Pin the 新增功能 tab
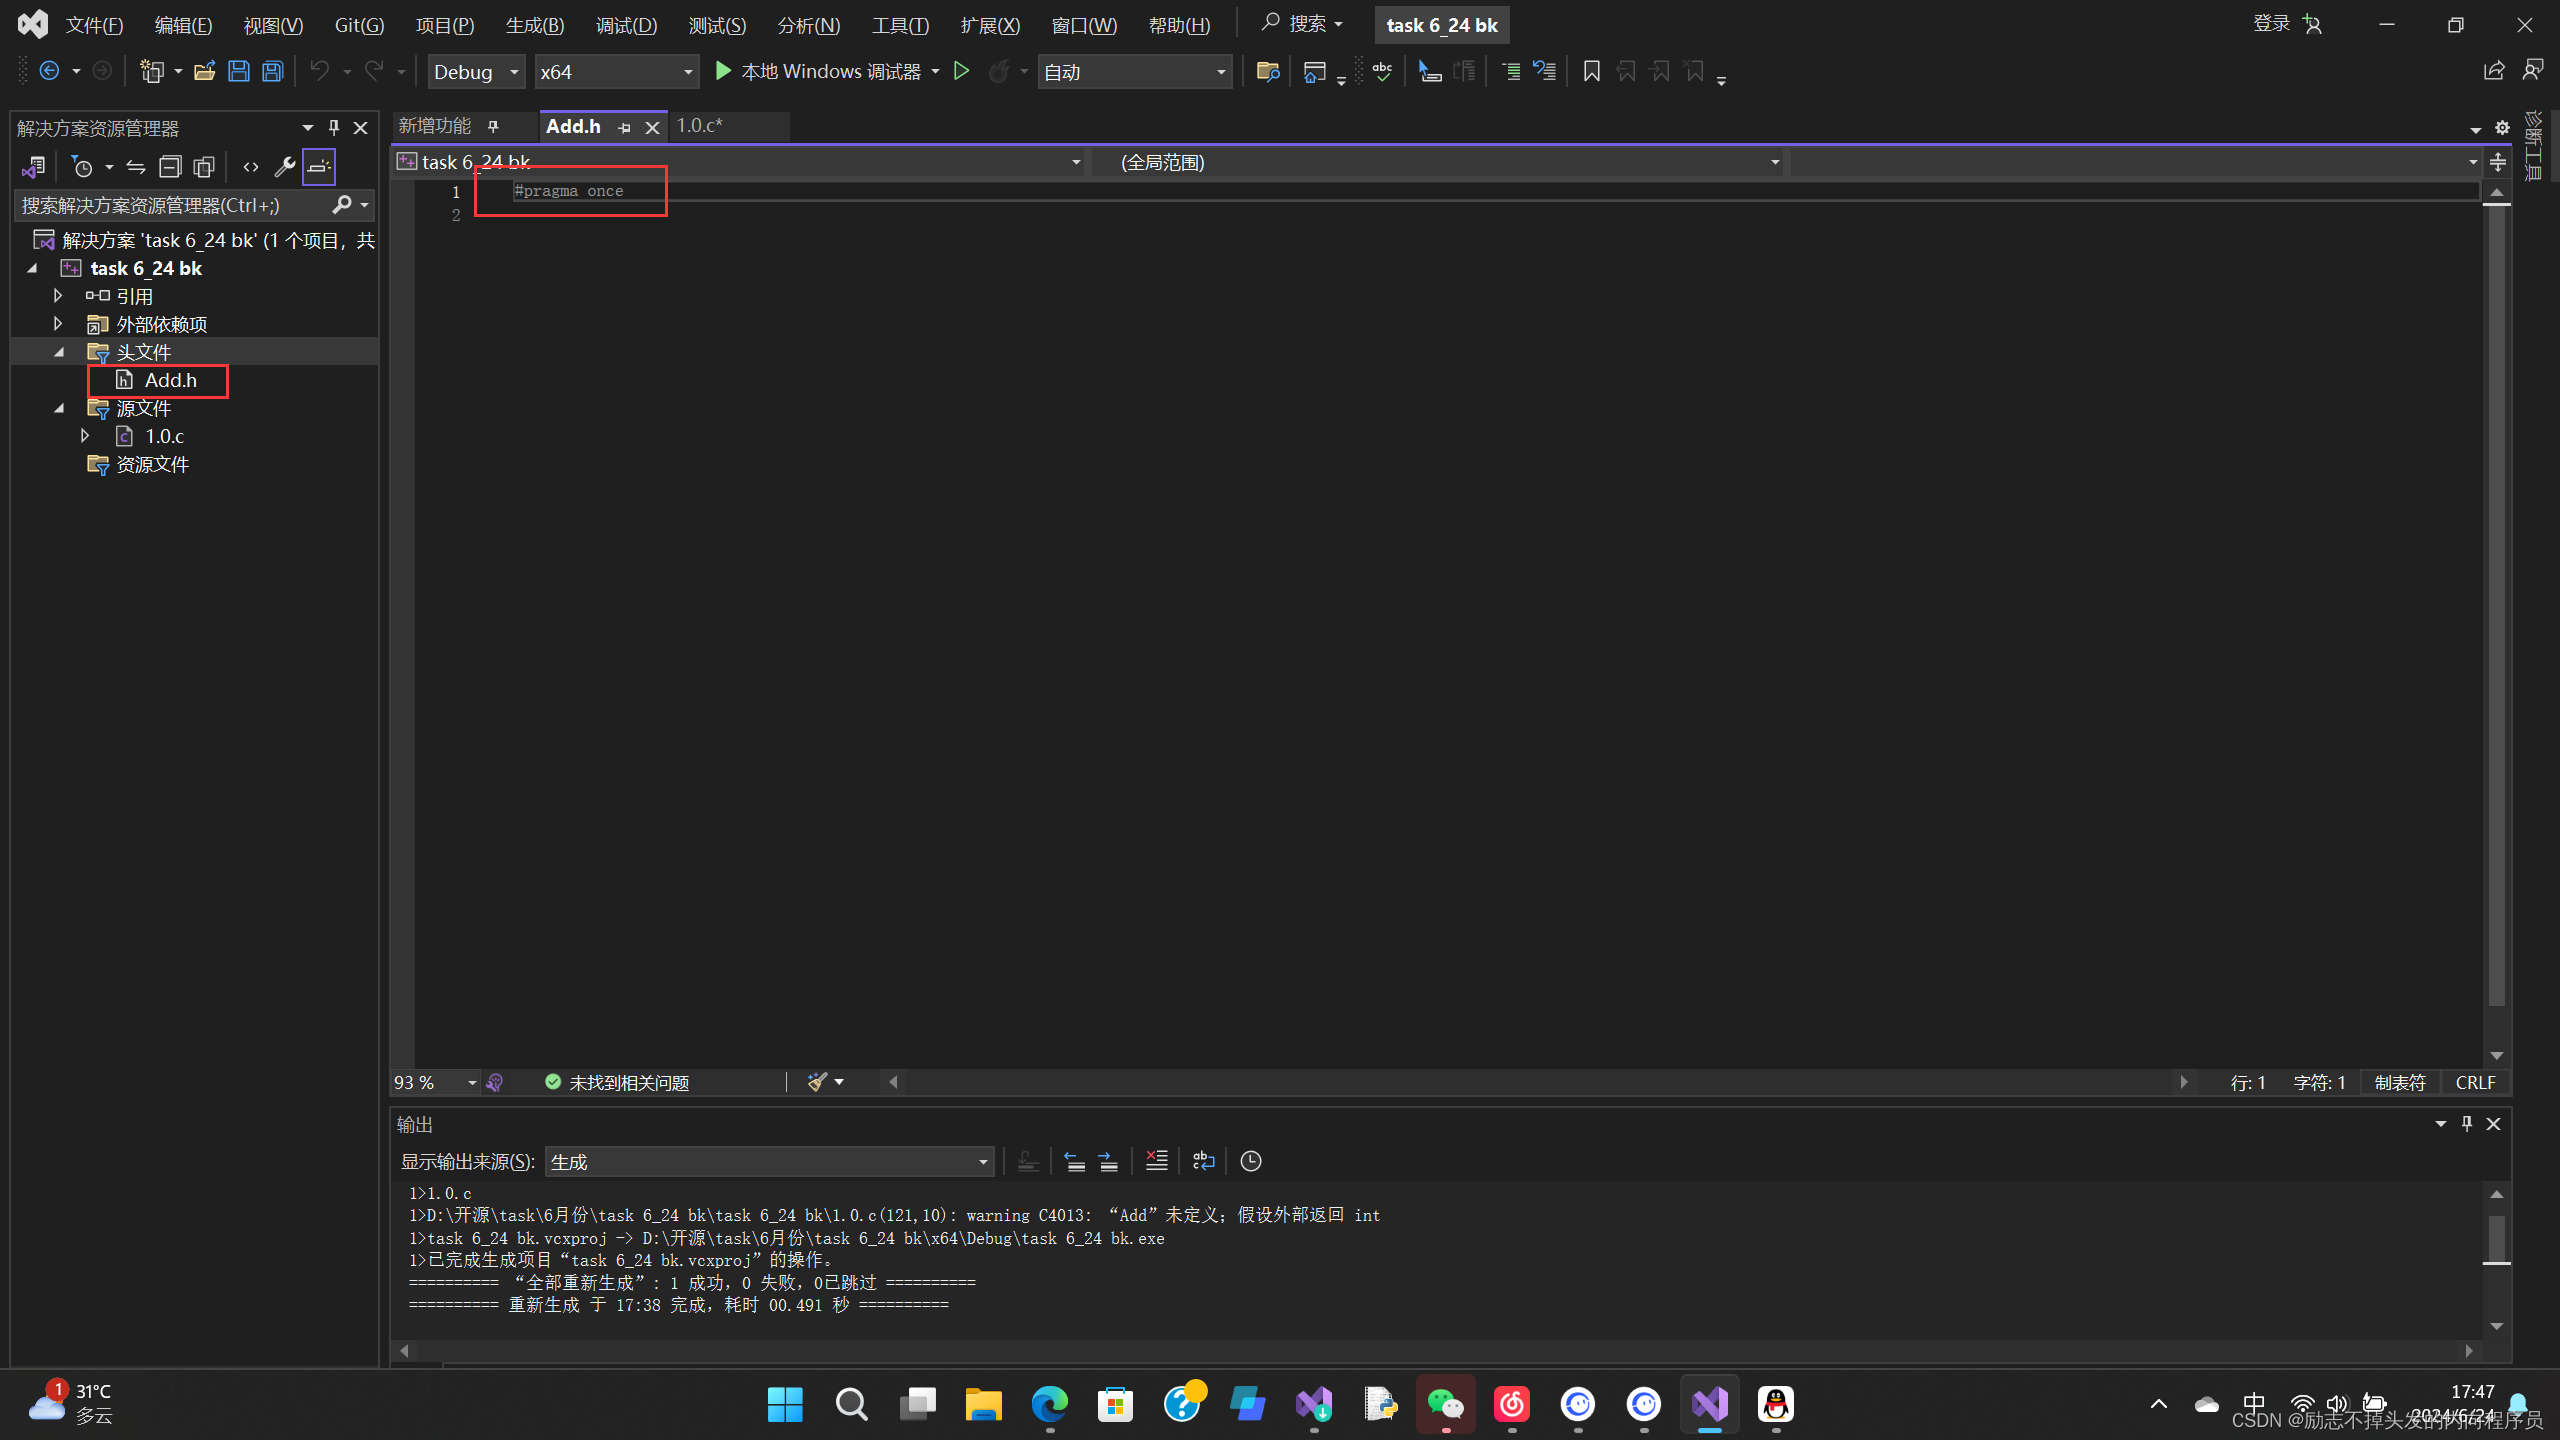The width and height of the screenshot is (2560, 1440). [493, 126]
